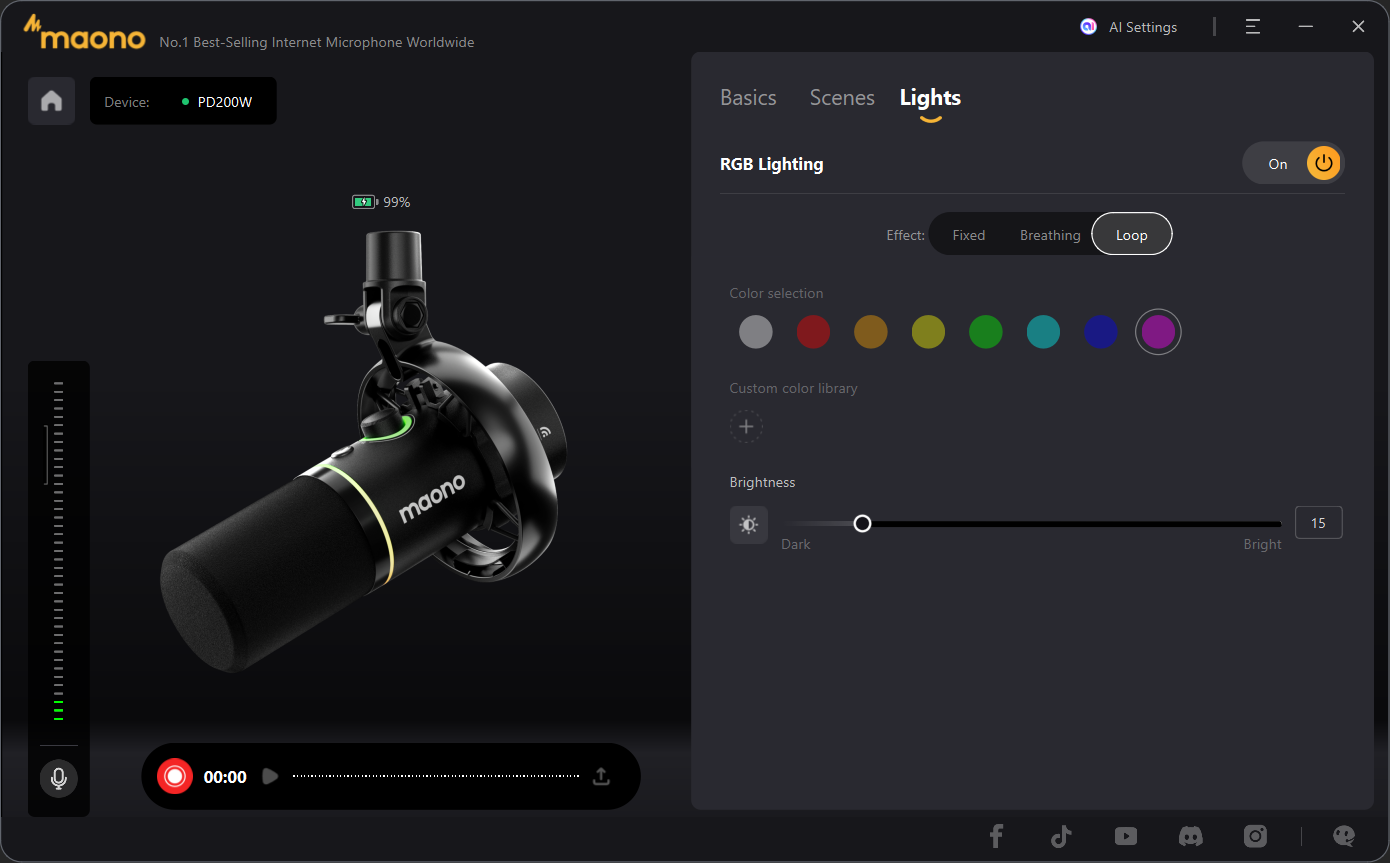This screenshot has width=1390, height=863.
Task: Choose the green color swatch
Action: (986, 332)
